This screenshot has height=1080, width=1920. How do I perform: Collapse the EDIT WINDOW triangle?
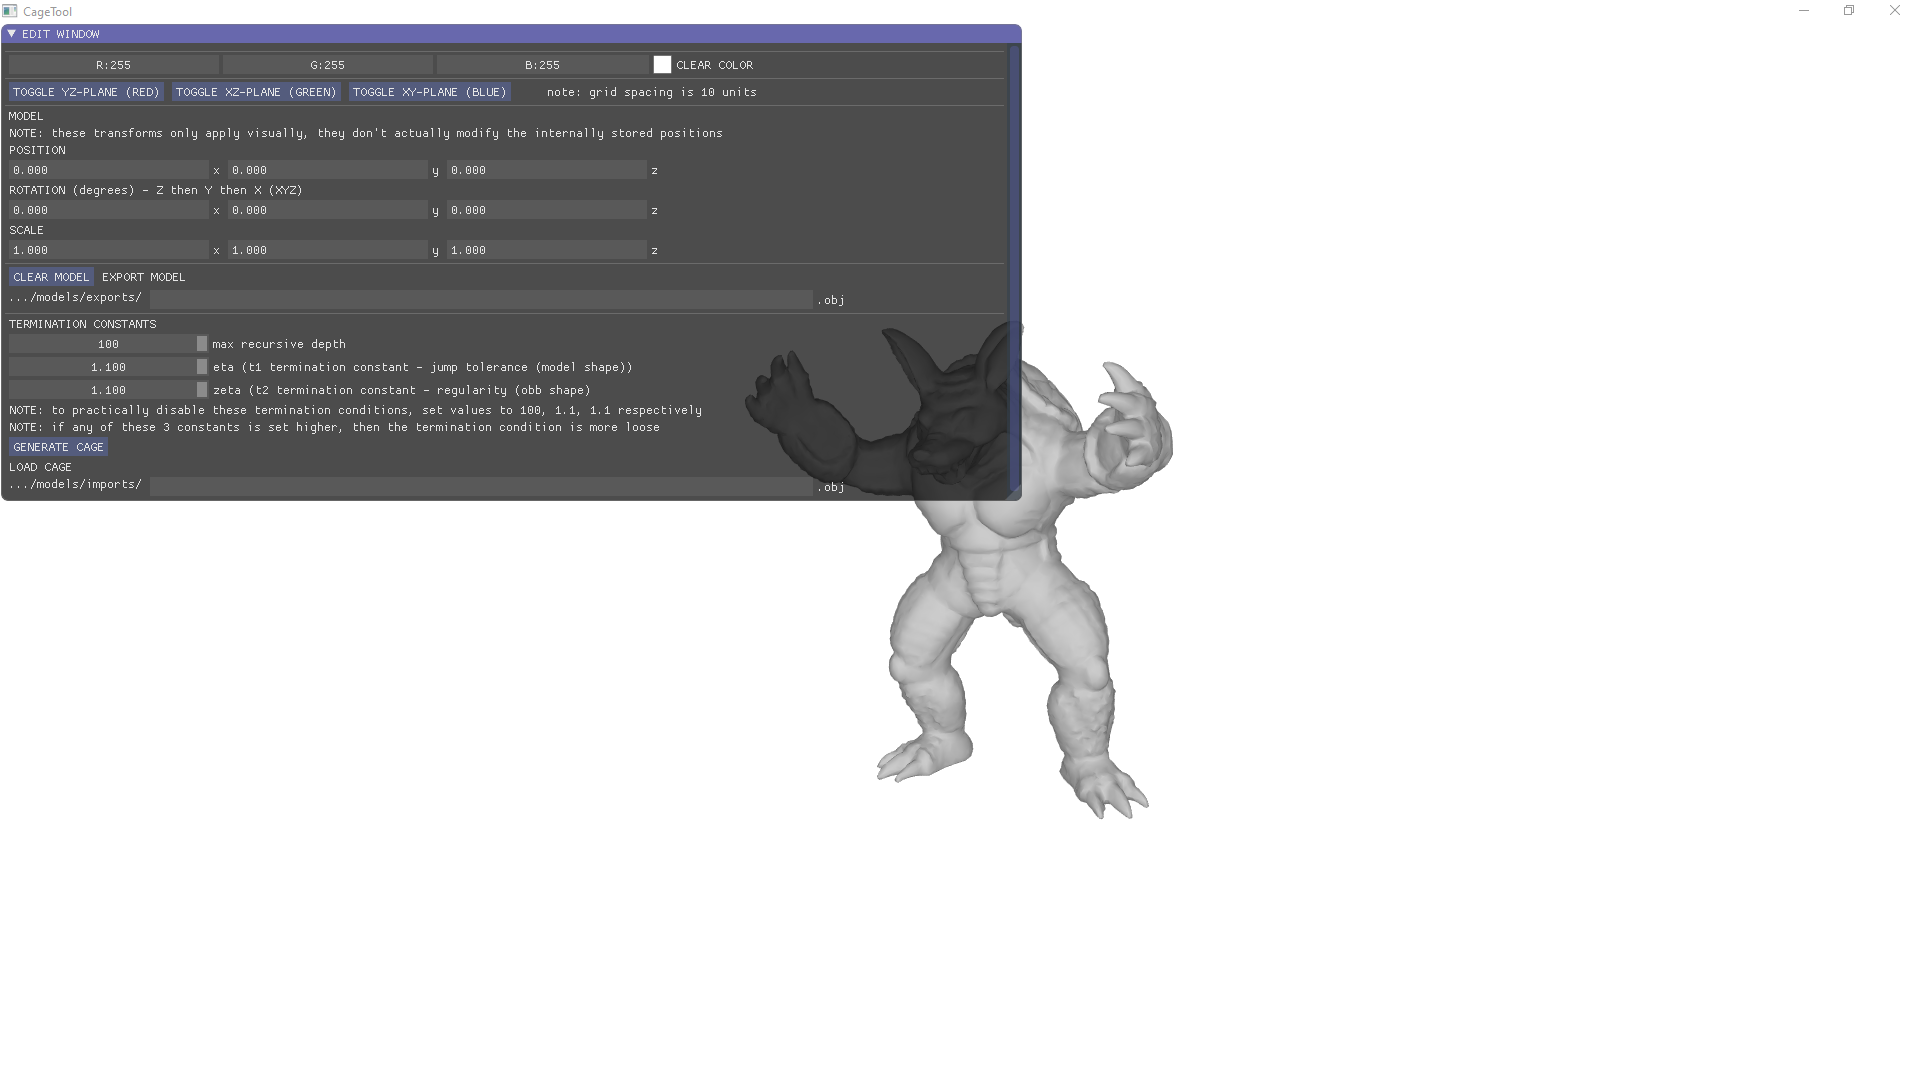(x=11, y=34)
